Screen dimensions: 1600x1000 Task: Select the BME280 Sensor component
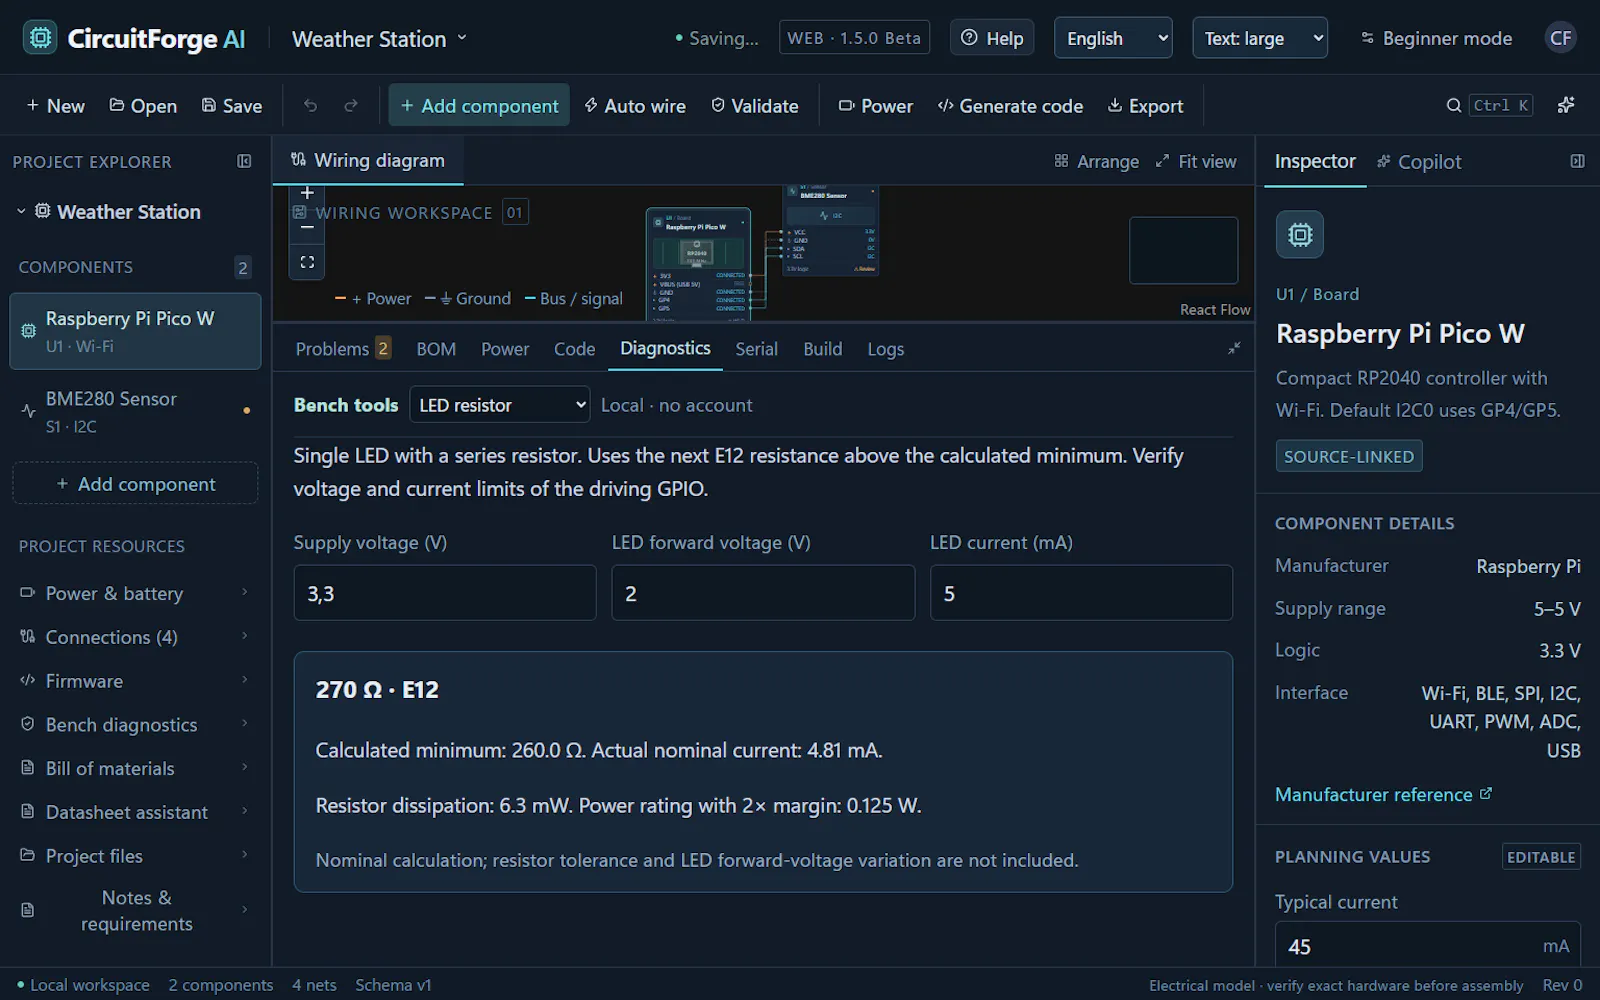(135, 412)
